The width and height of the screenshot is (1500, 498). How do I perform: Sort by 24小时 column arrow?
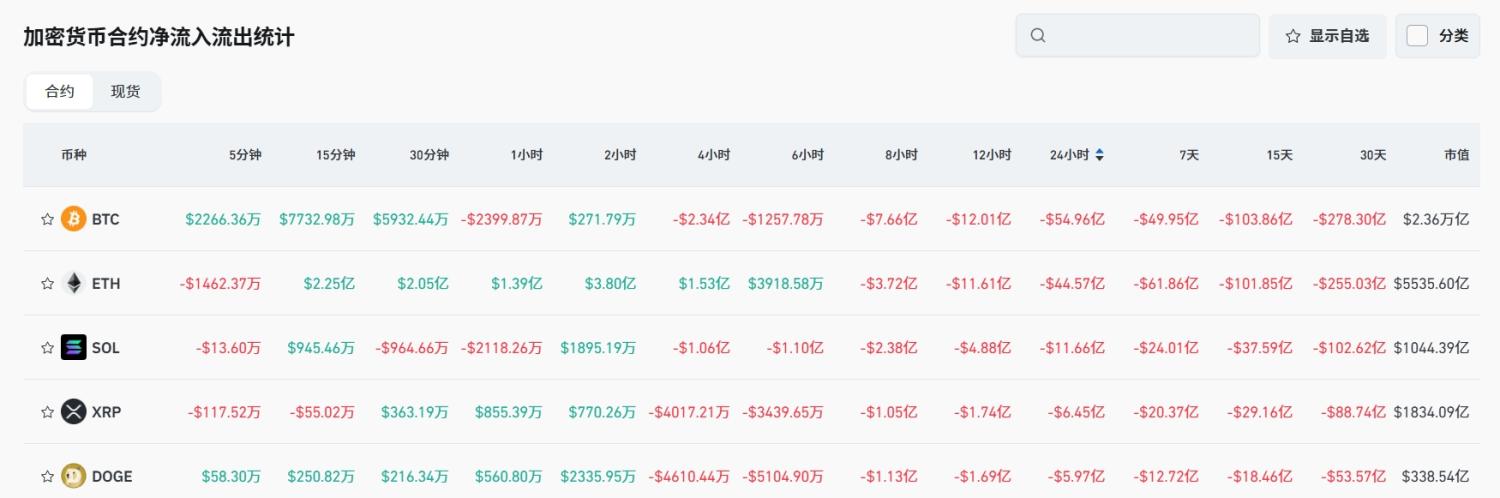(1100, 155)
